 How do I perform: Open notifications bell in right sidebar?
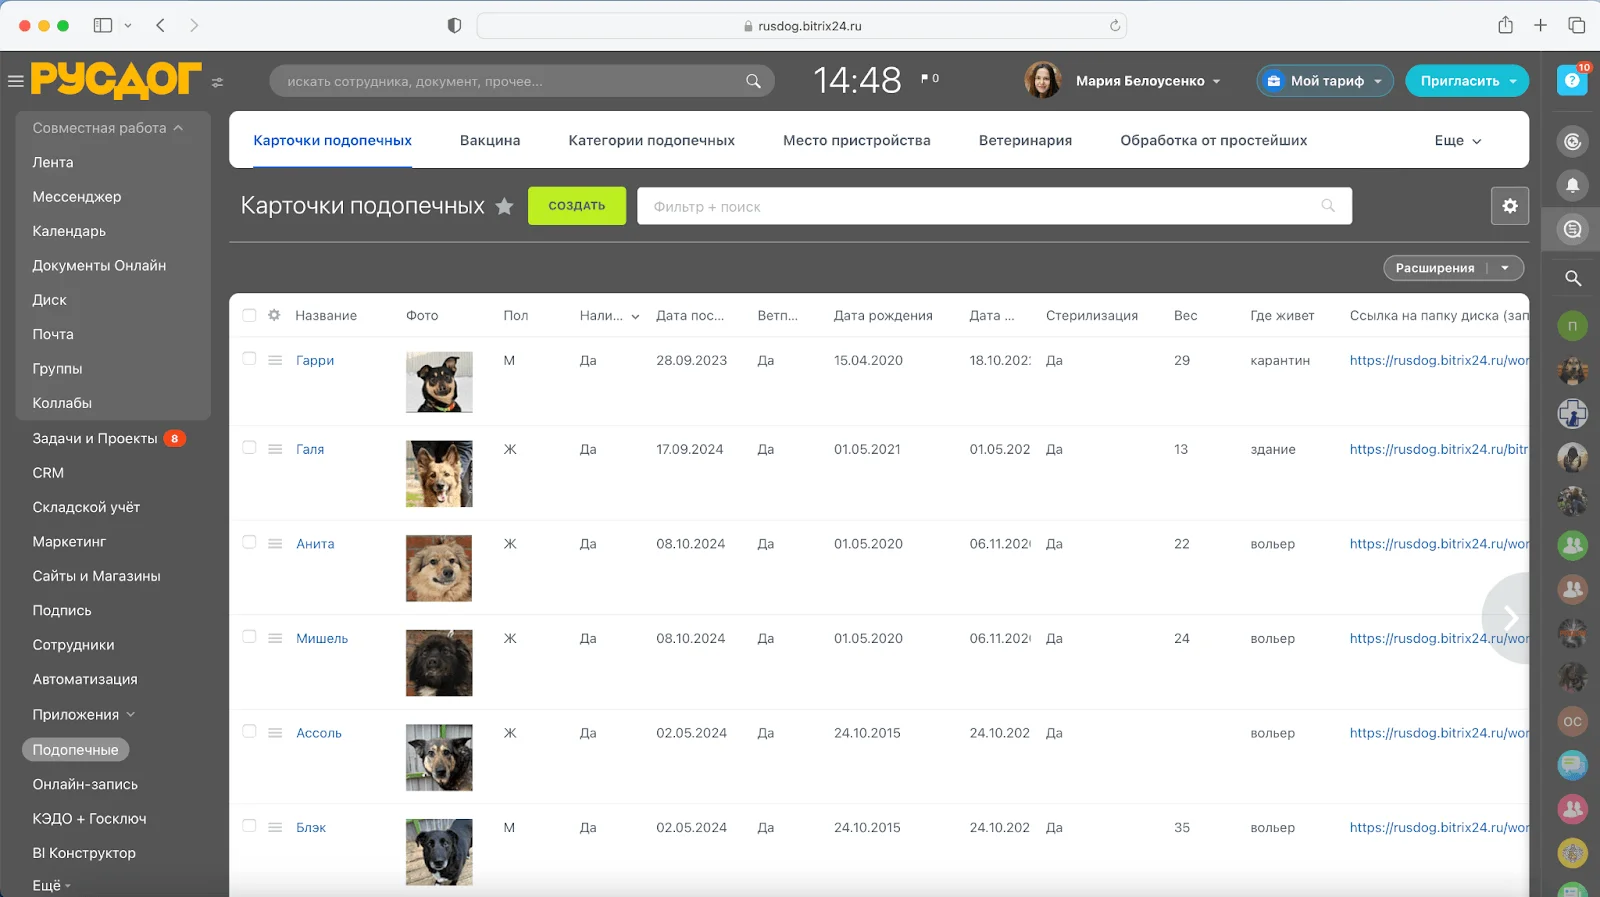(1572, 185)
